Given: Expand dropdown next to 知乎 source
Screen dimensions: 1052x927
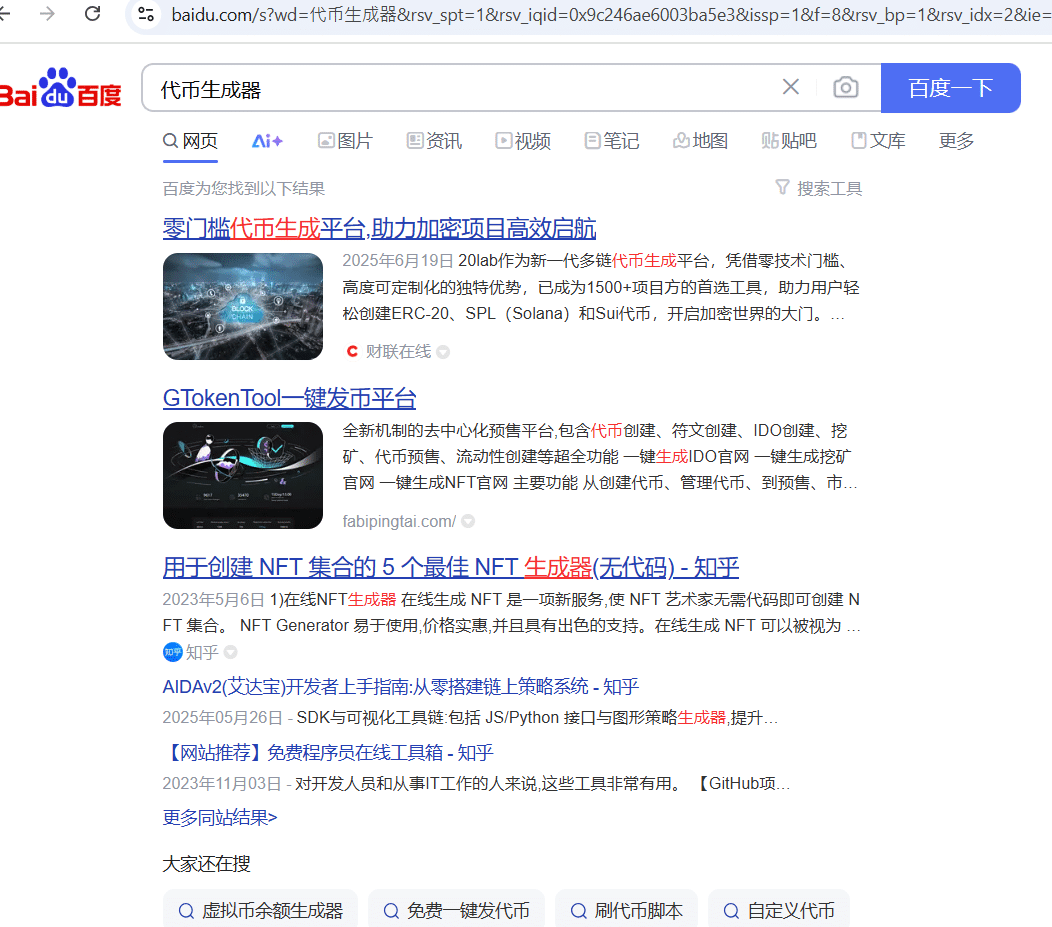Looking at the screenshot, I should tap(231, 653).
